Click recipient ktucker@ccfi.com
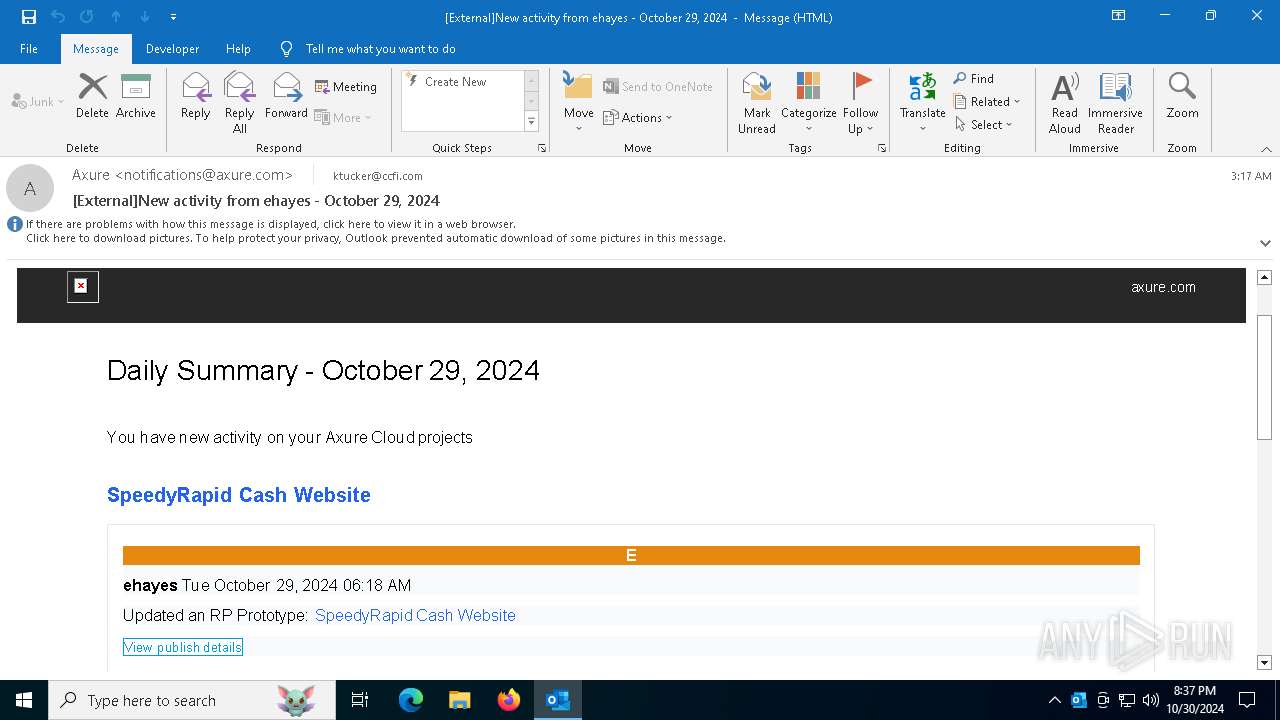The image size is (1280, 720). (377, 176)
